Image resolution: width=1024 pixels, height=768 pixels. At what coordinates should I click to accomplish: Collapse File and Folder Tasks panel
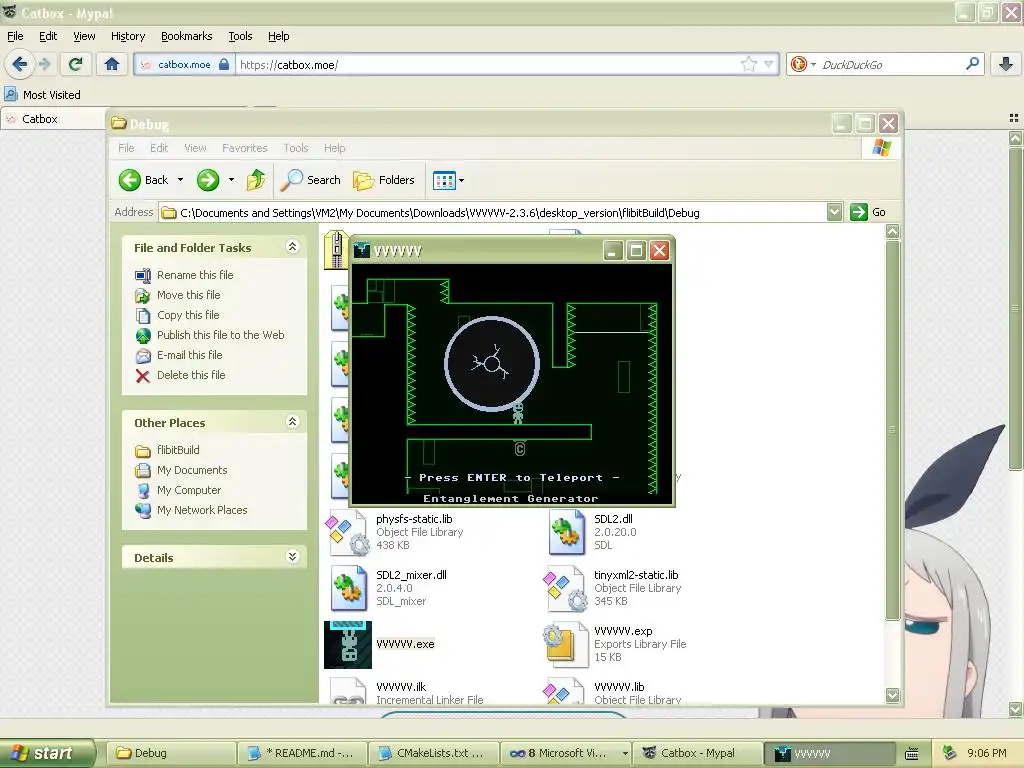[x=293, y=246]
